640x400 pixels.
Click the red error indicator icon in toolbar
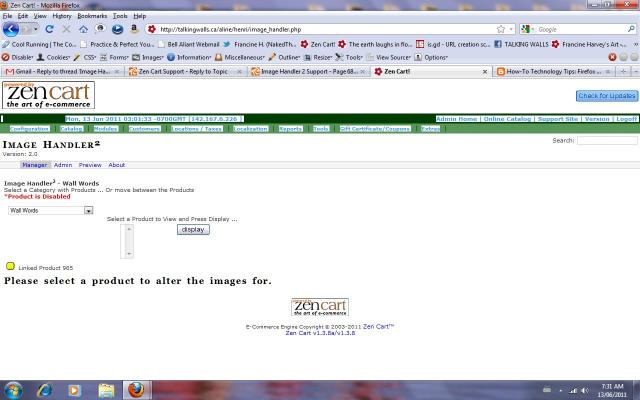click(x=612, y=57)
